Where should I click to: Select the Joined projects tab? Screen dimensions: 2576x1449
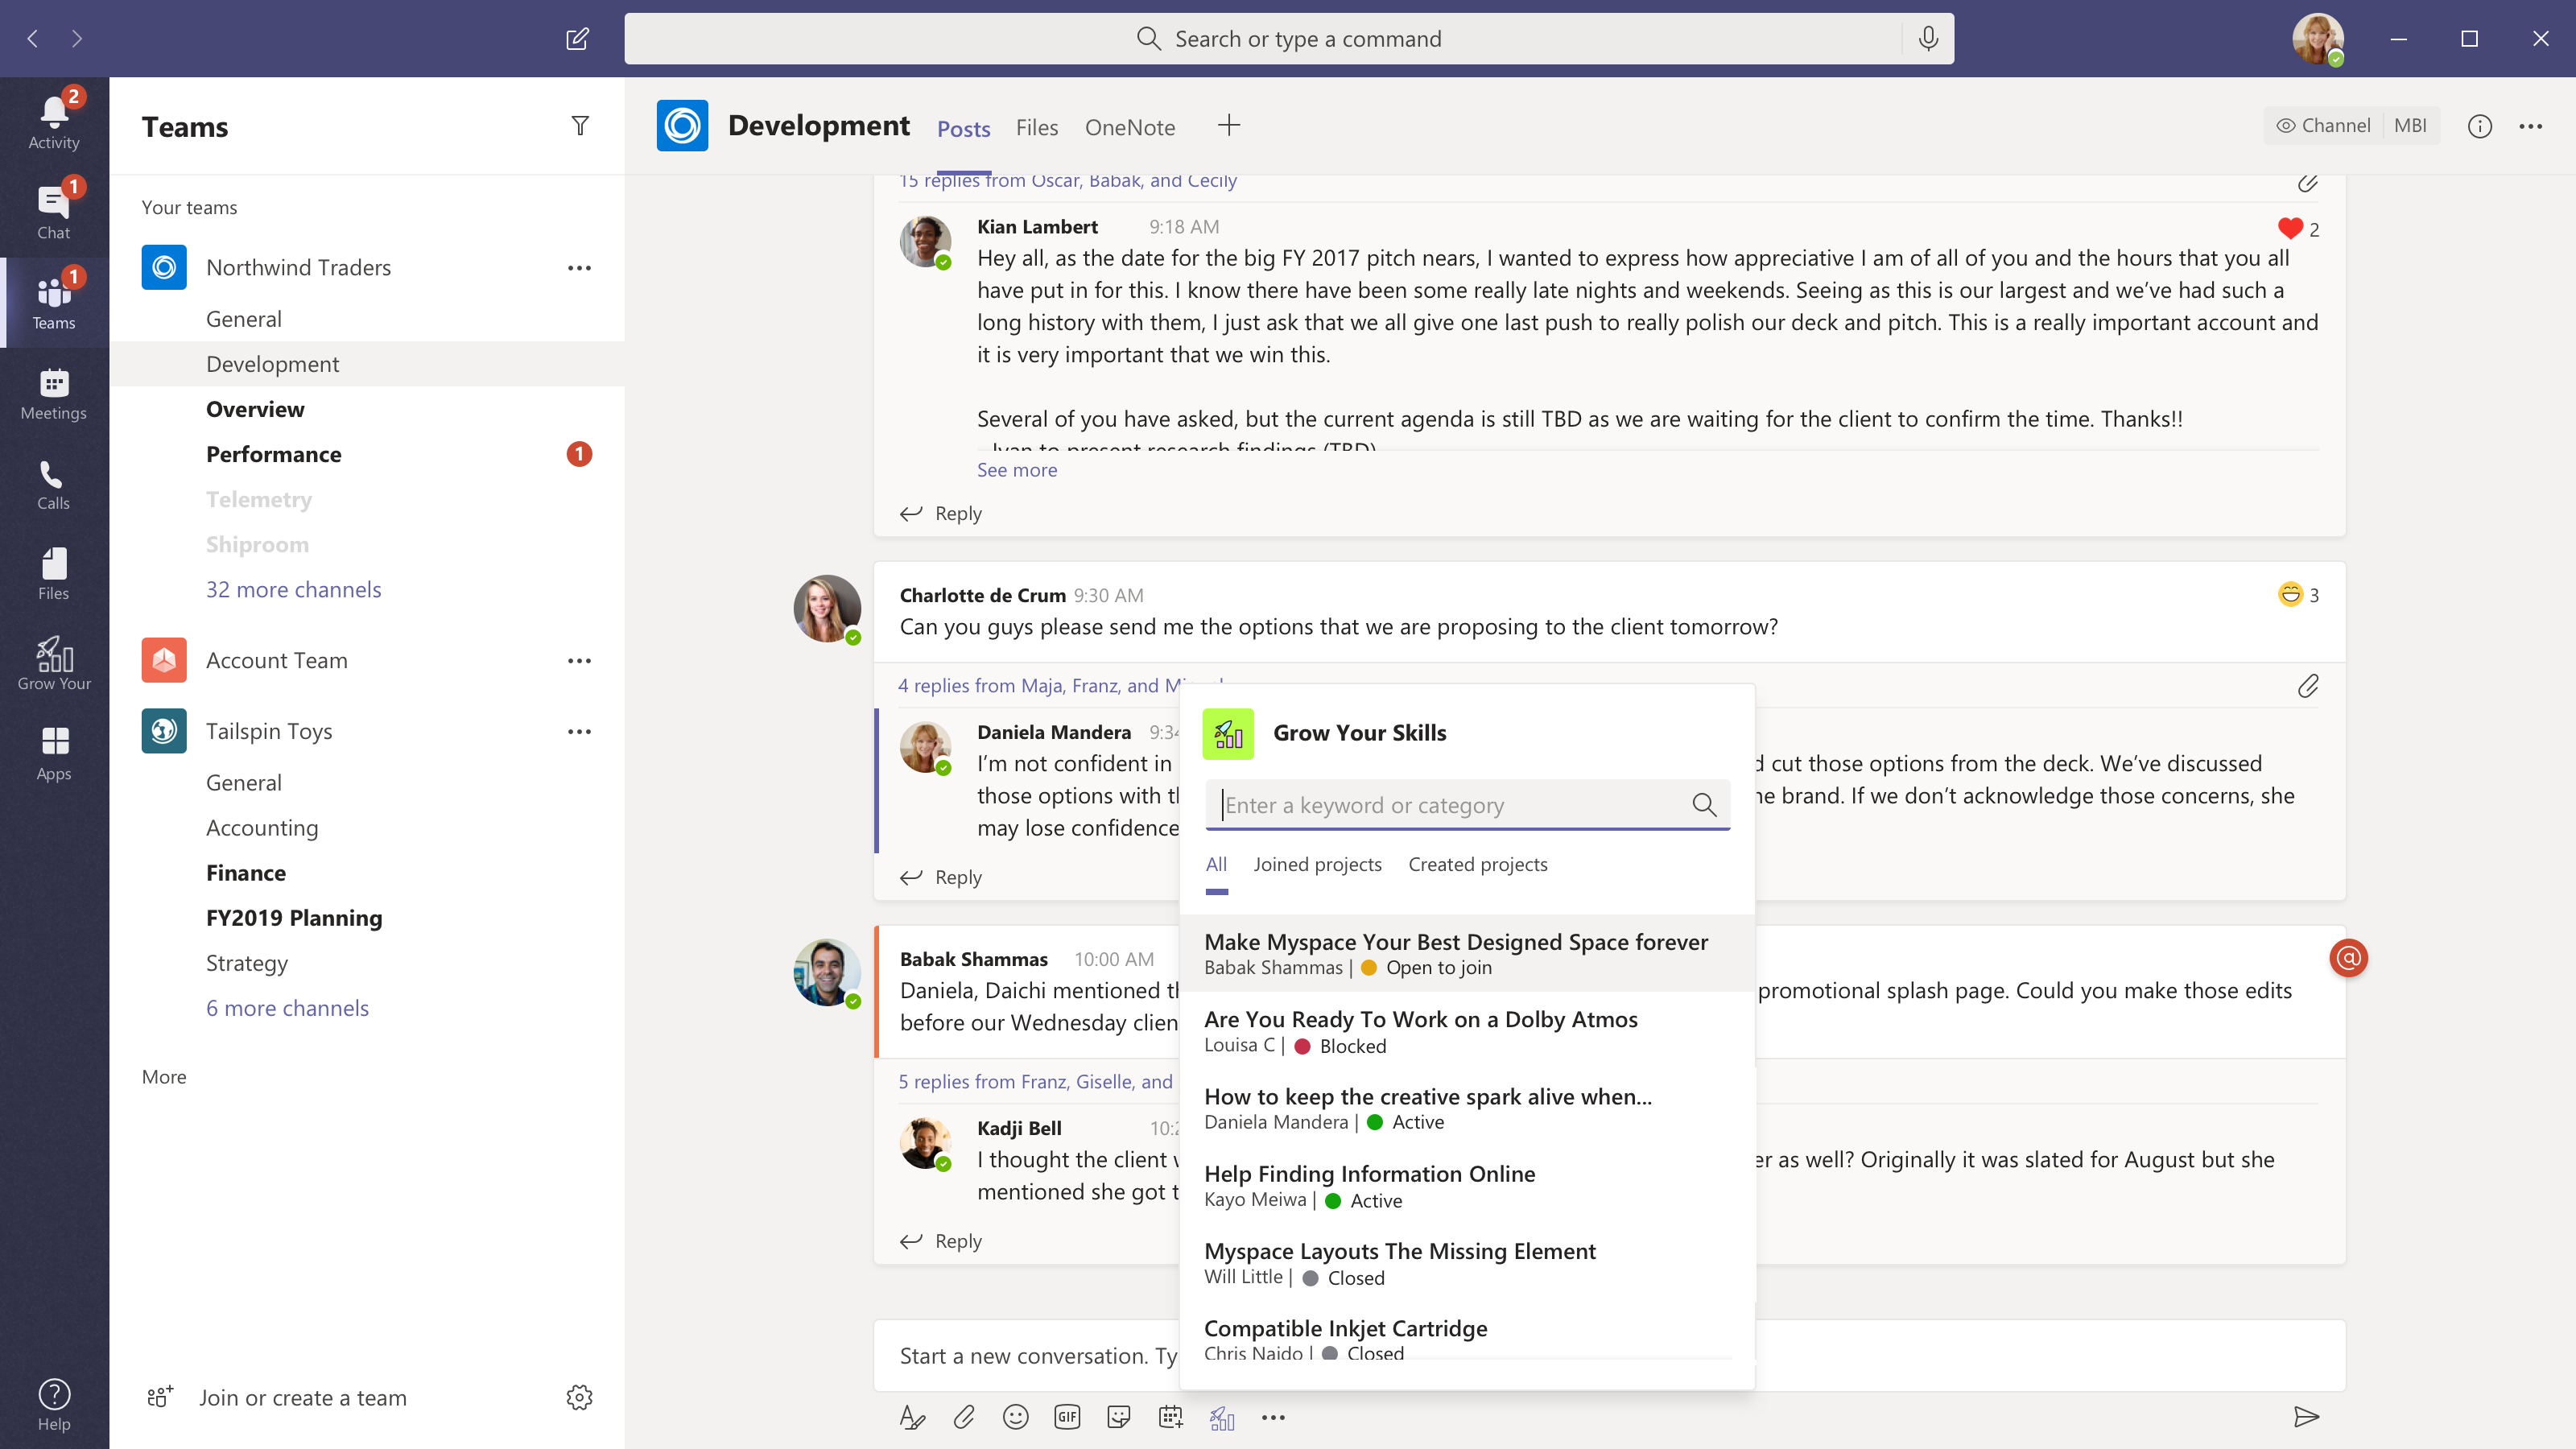tap(1317, 864)
